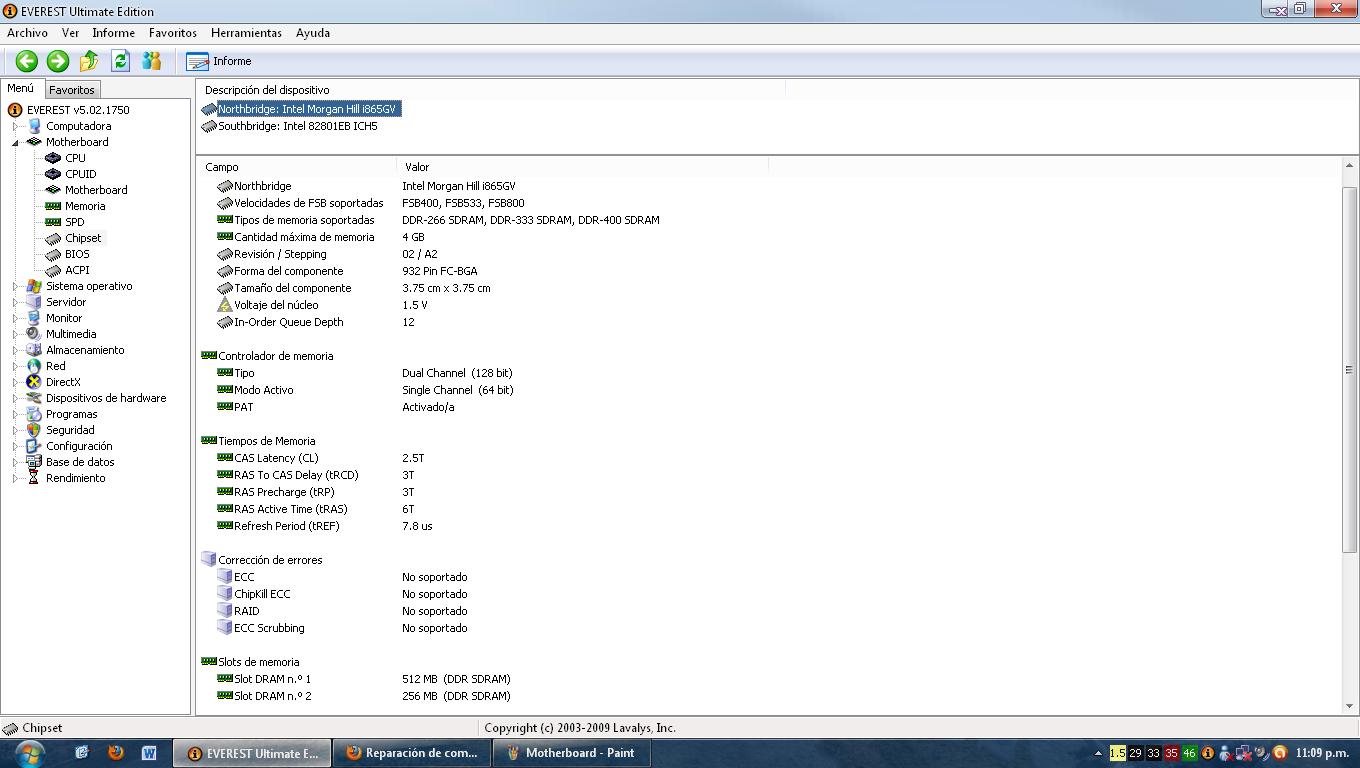Select the CPUID item icon
Image resolution: width=1360 pixels, height=768 pixels.
click(x=53, y=174)
